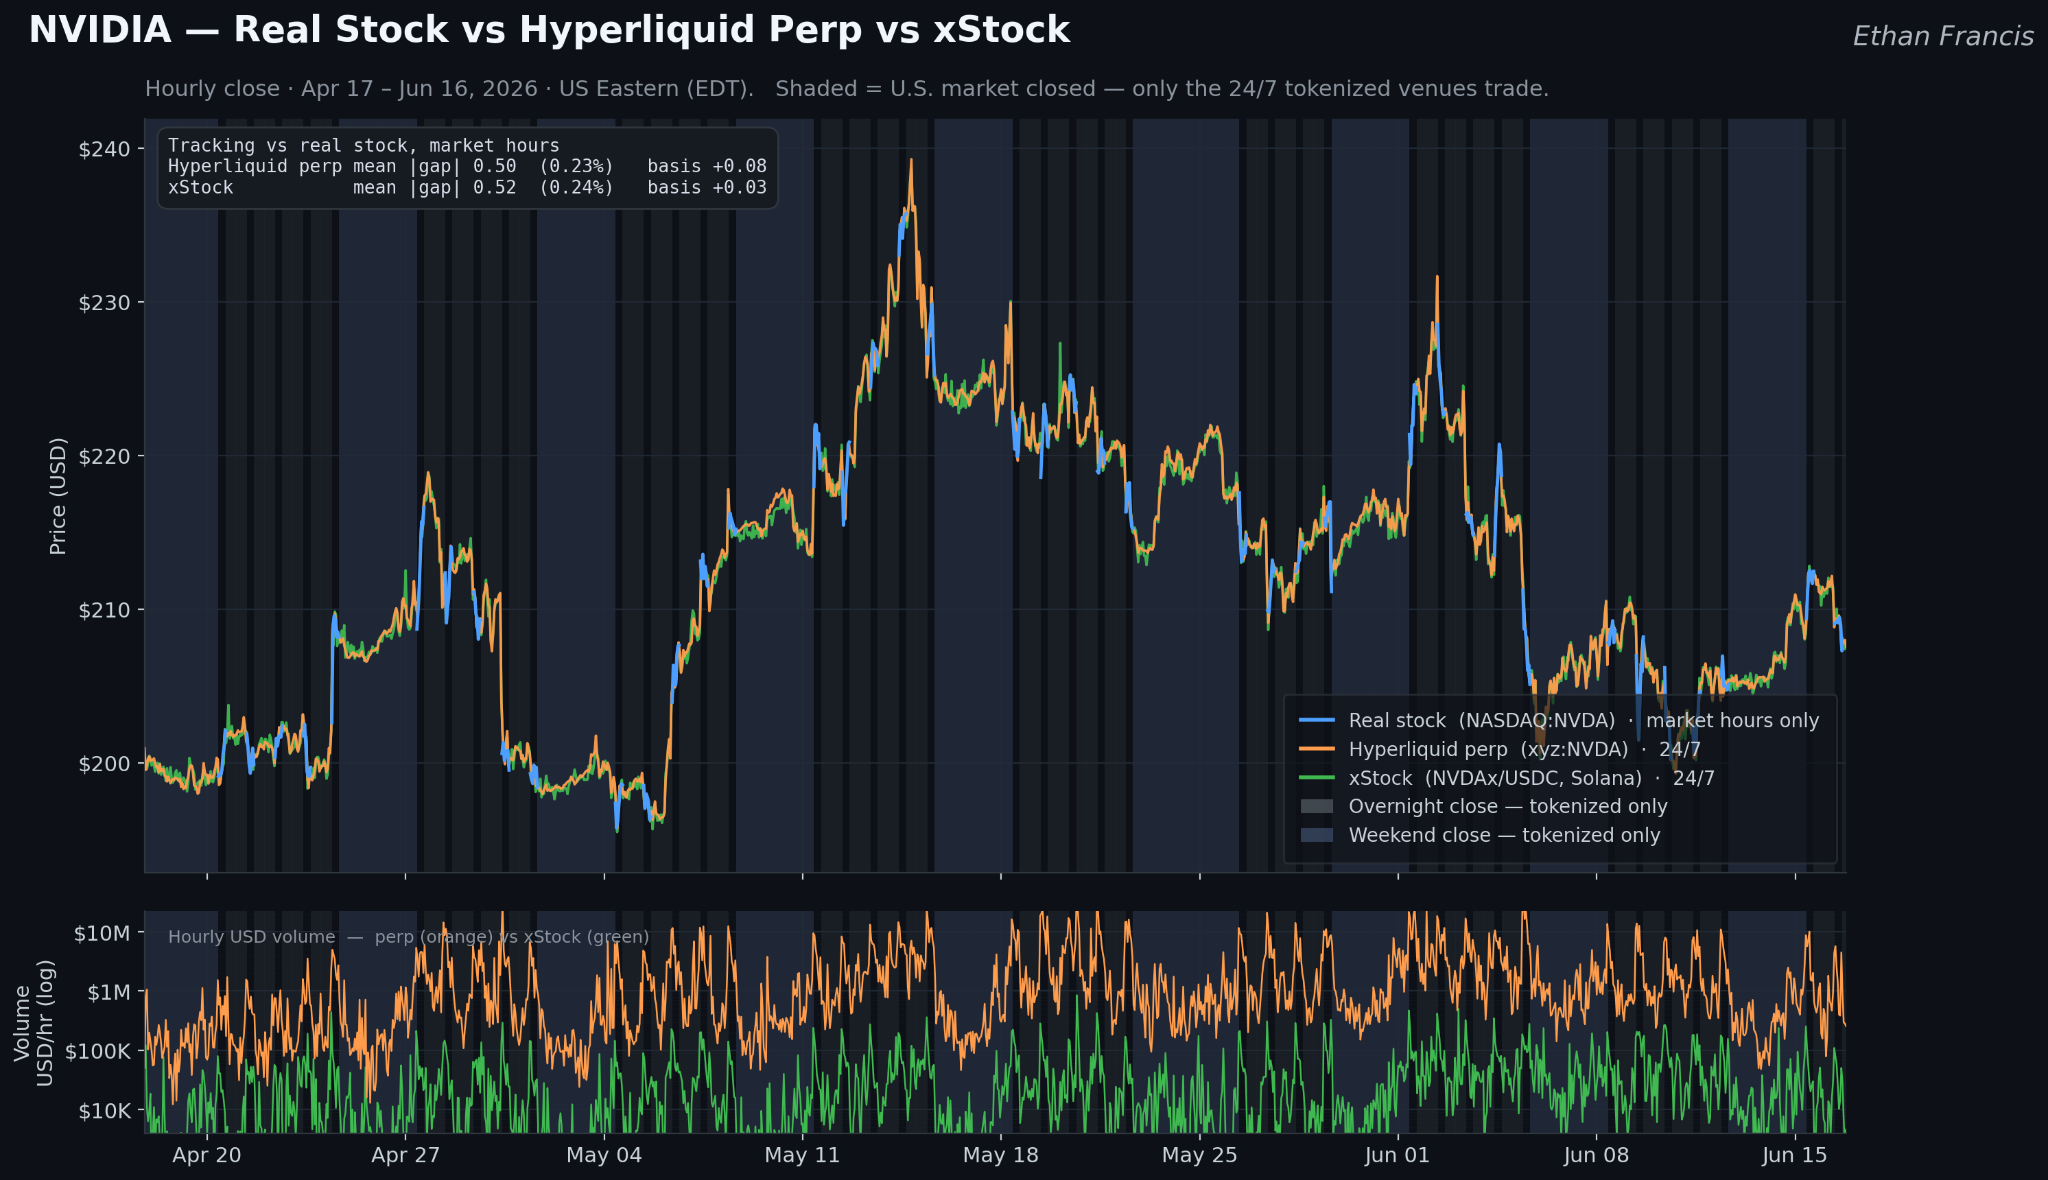Screen dimensions: 2048x1180
Task: Click the $10K volume axis label
Action: coord(103,1111)
